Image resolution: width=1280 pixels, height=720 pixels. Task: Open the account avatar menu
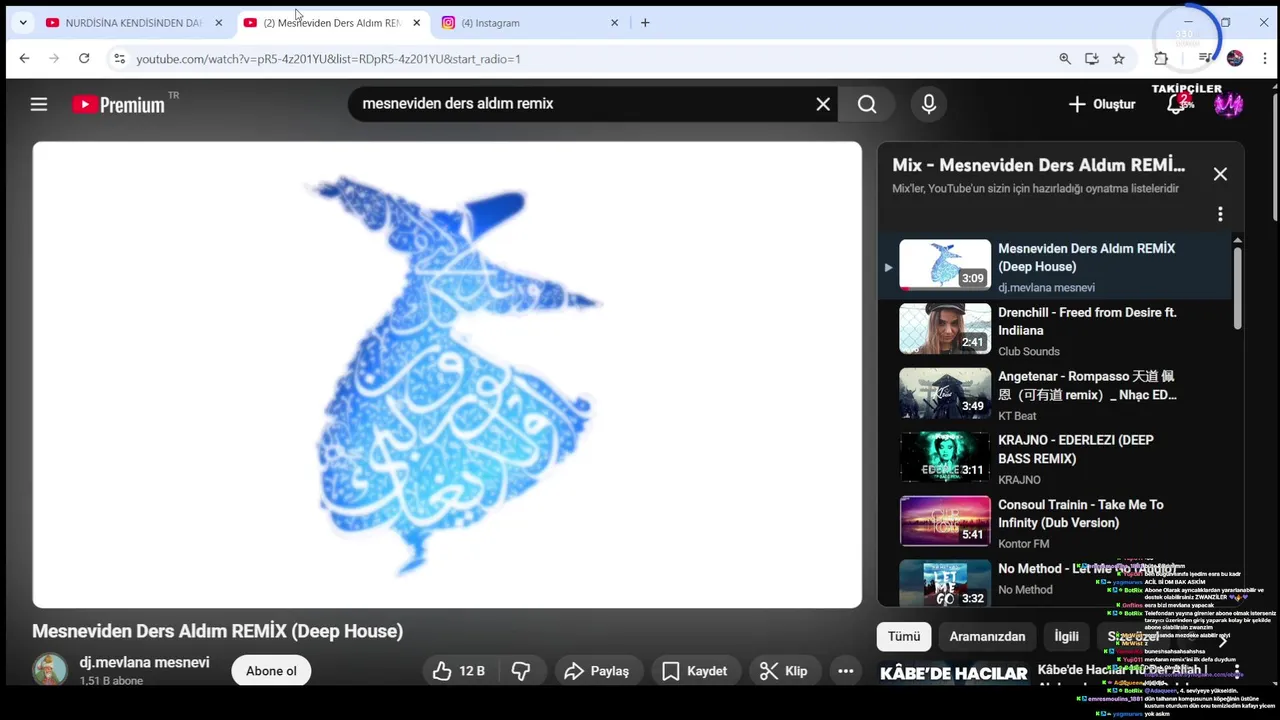pos(1228,104)
